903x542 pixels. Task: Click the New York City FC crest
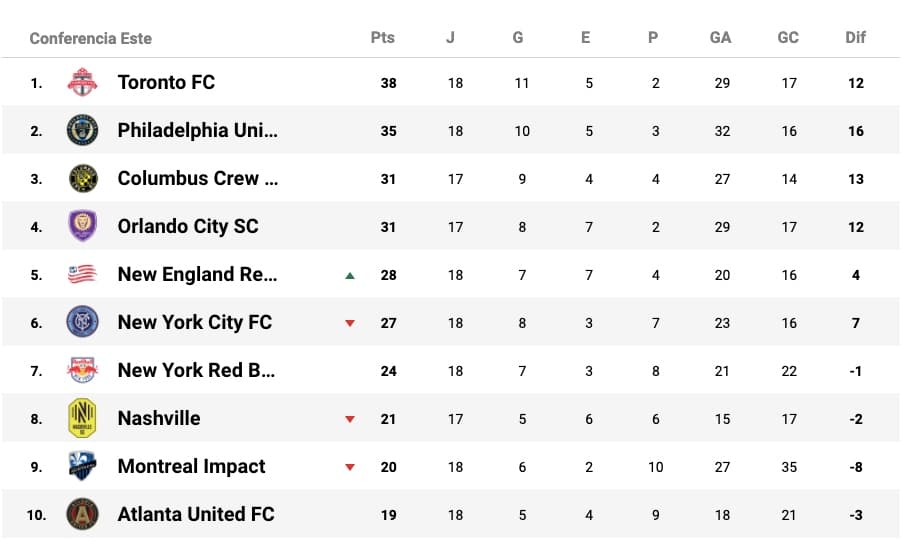[x=82, y=322]
